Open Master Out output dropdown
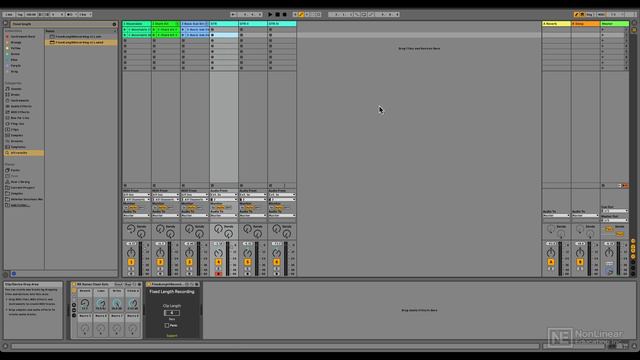 (x=614, y=220)
